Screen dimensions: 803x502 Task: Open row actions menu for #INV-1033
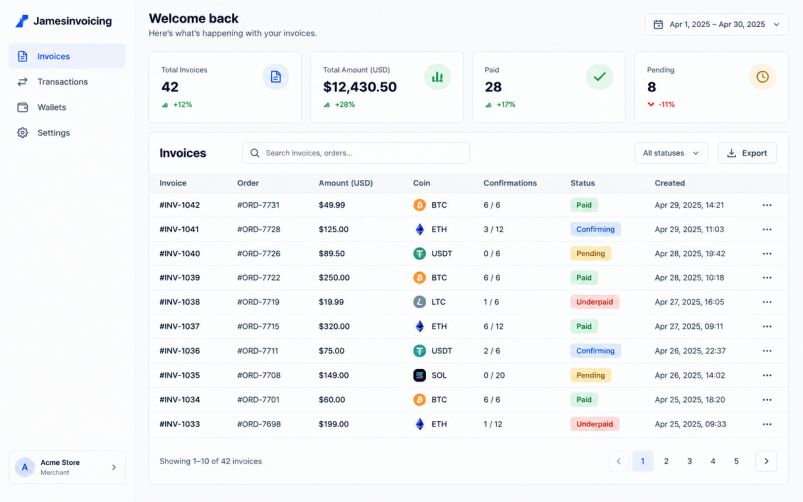[x=767, y=425]
